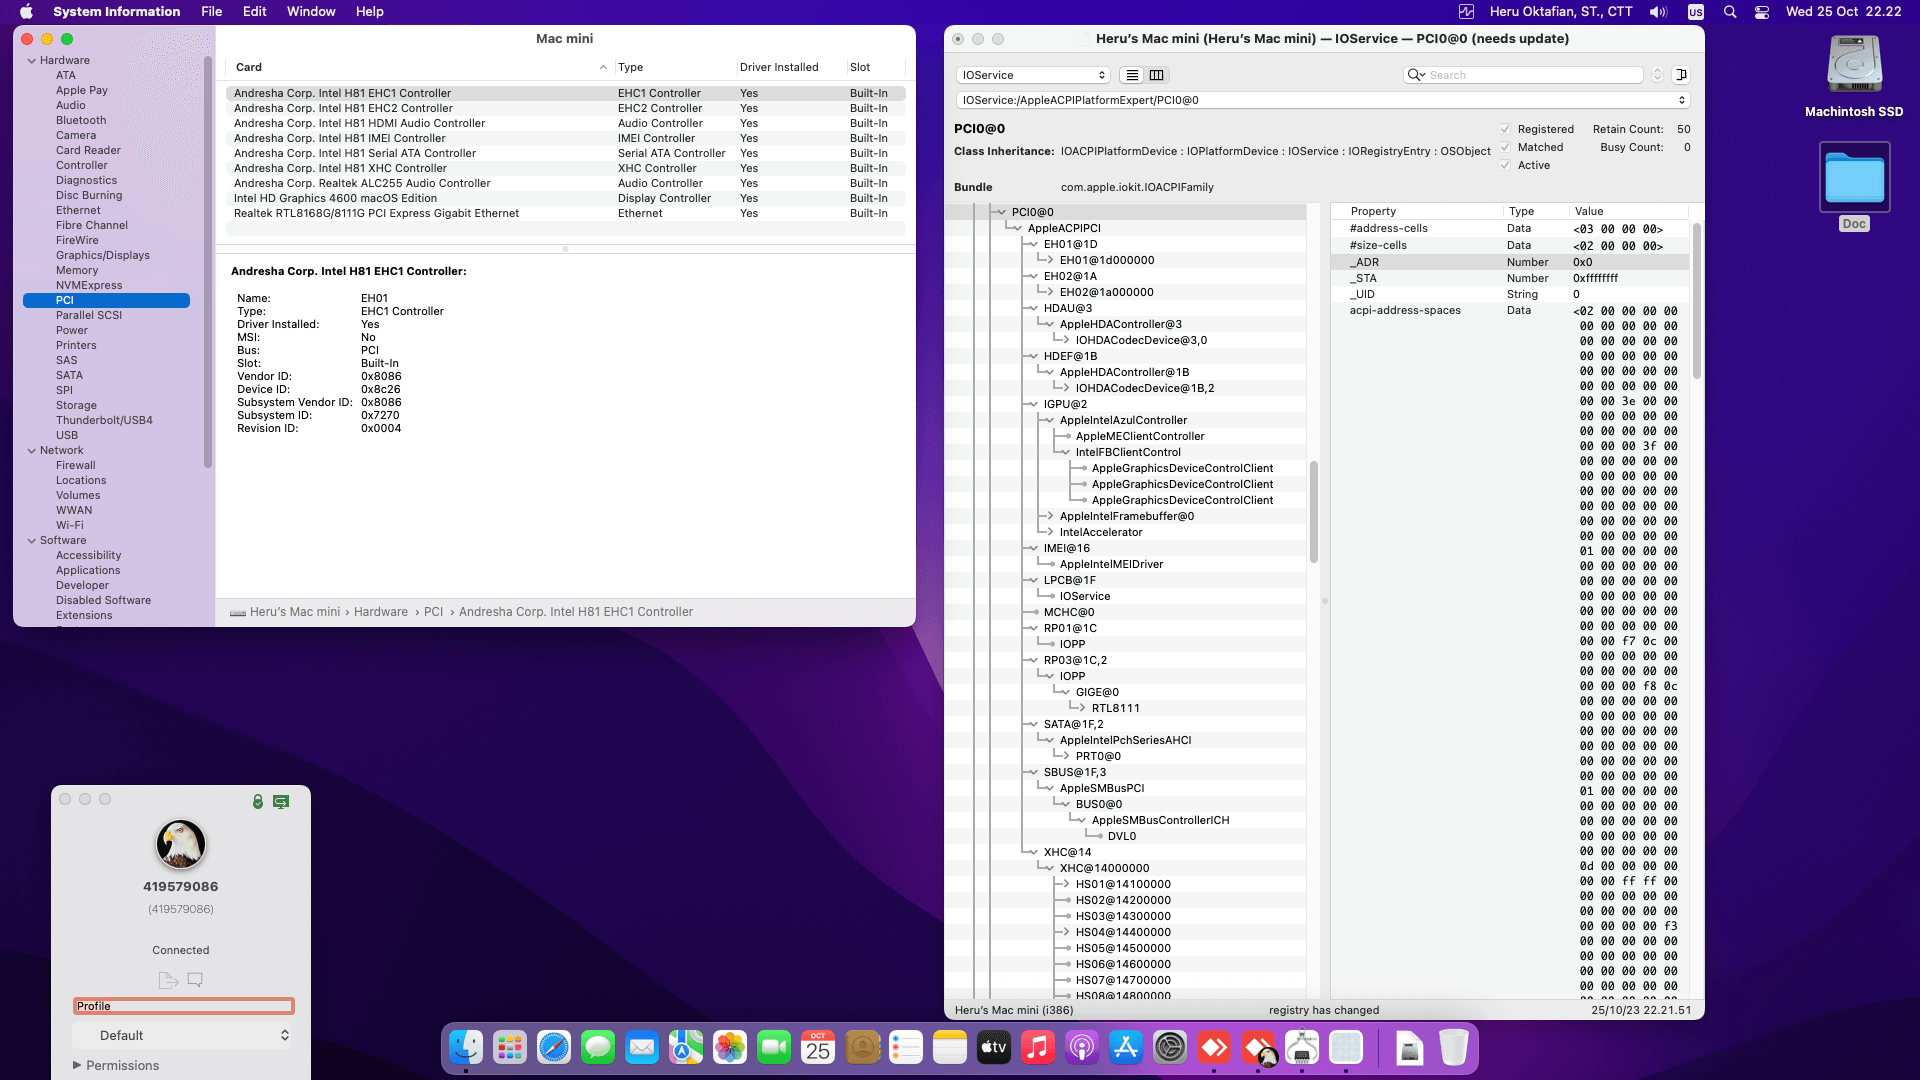Select Intel HD Graphics 4600 macOS Edition row
Screen dimensions: 1920x1080
(566, 198)
